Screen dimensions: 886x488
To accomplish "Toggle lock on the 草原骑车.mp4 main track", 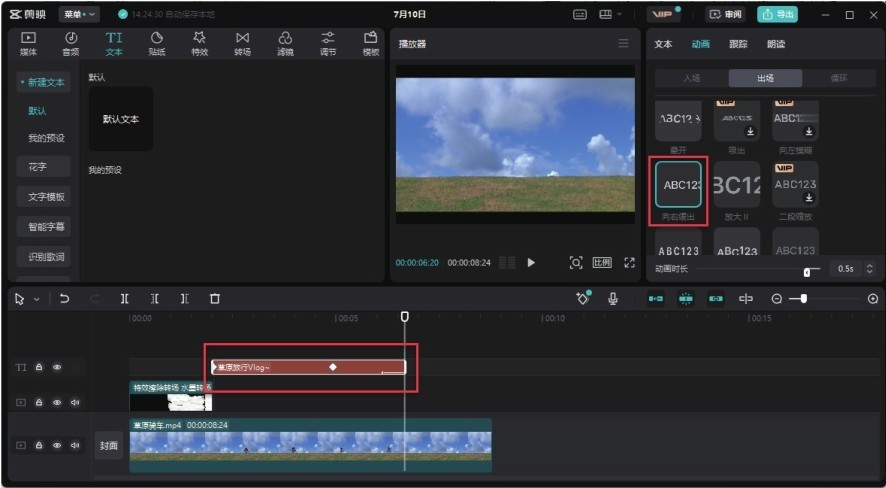I will click(39, 446).
